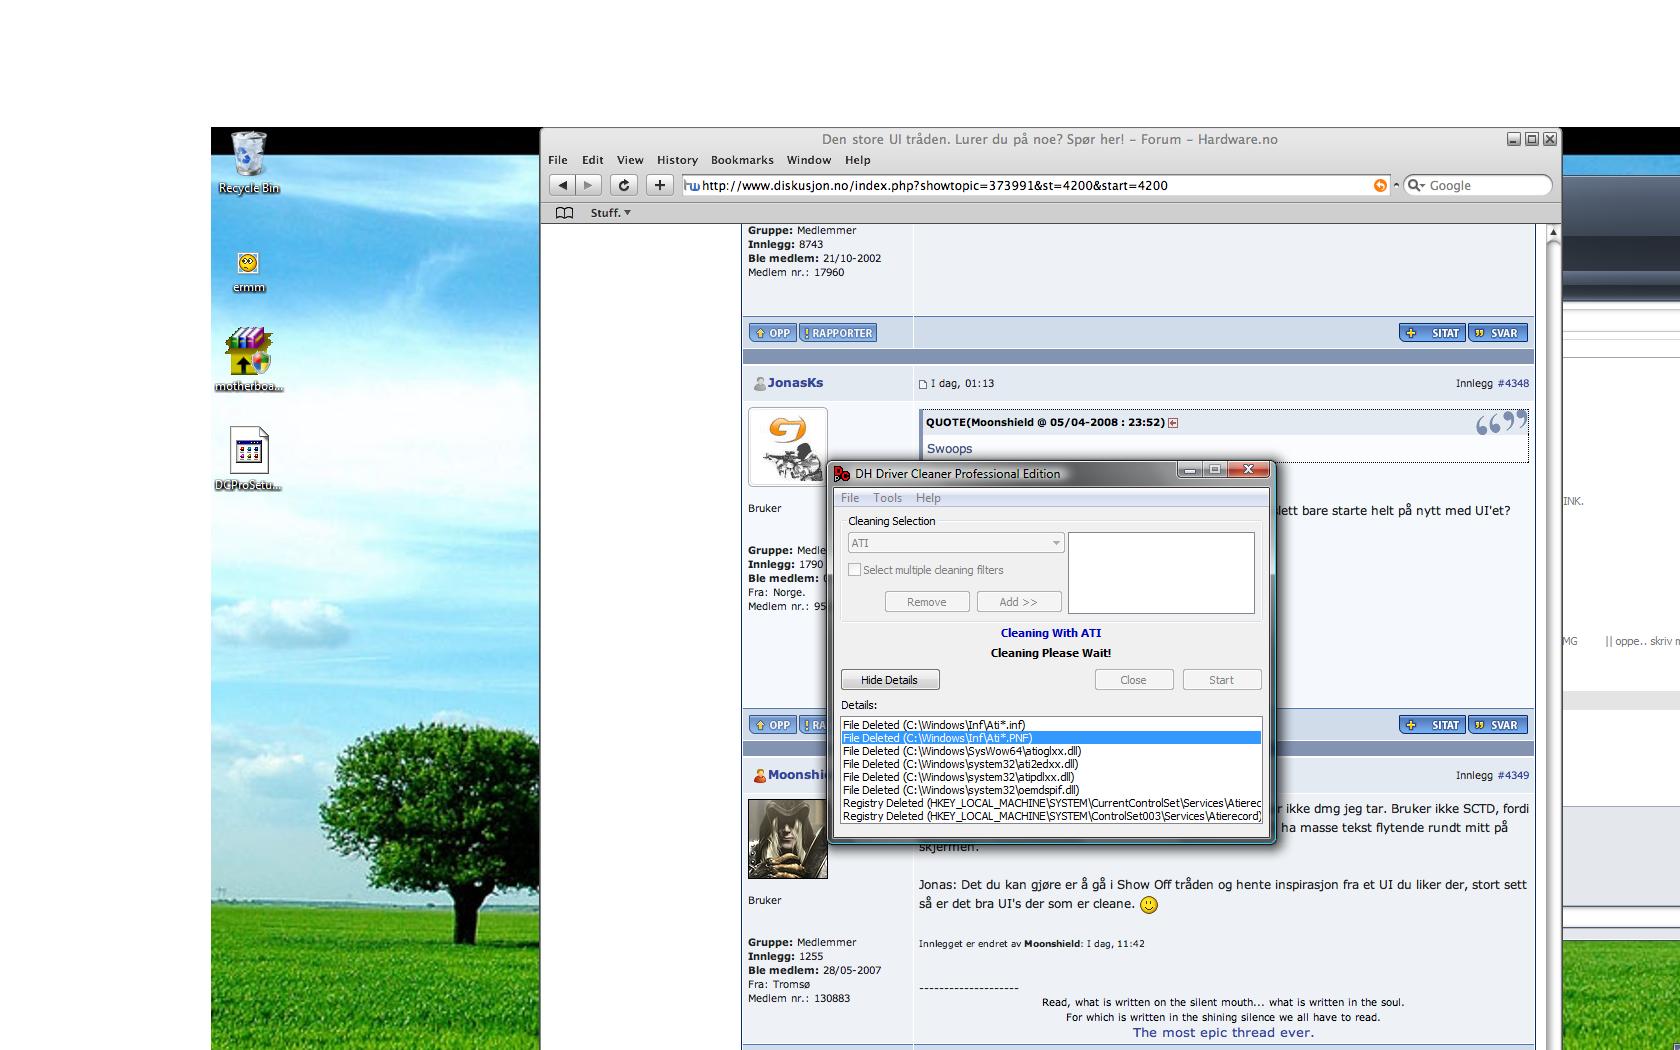Add bookmark with the plus button
Viewport: 1680px width, 1050px height.
[x=659, y=185]
